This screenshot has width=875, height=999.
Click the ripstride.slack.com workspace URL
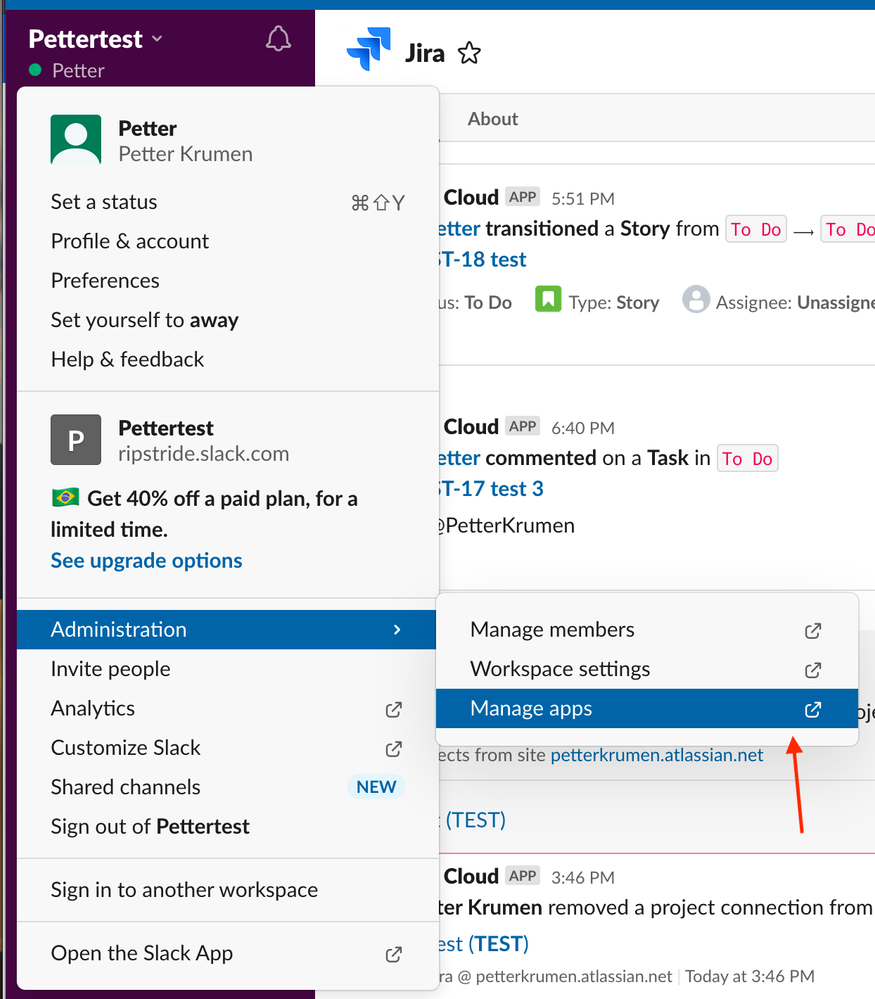(x=203, y=454)
